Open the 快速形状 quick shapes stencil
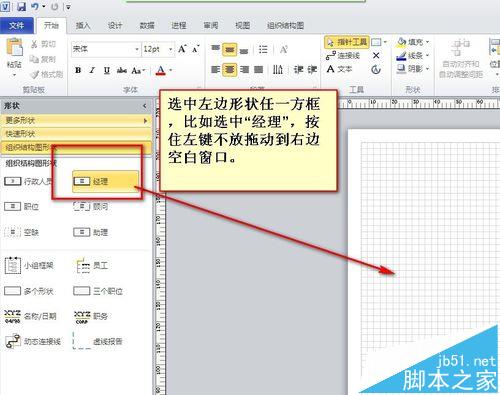 pyautogui.click(x=76, y=134)
